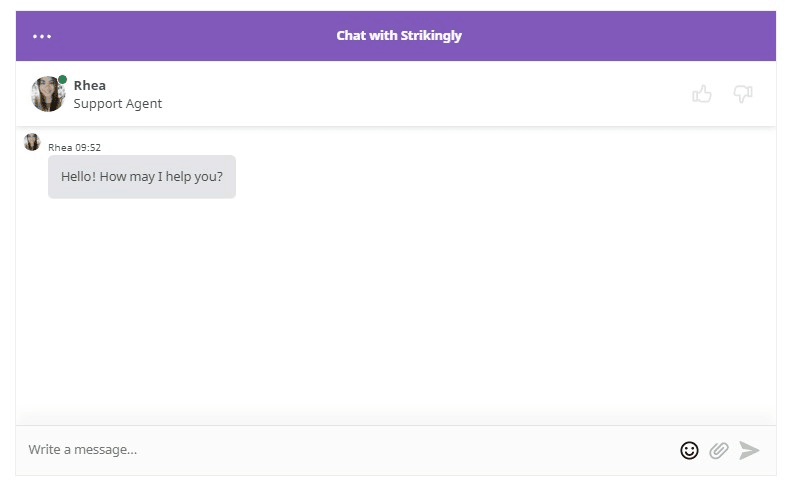Click the green online status dot
Screen dimensions: 802x497
click(x=63, y=79)
